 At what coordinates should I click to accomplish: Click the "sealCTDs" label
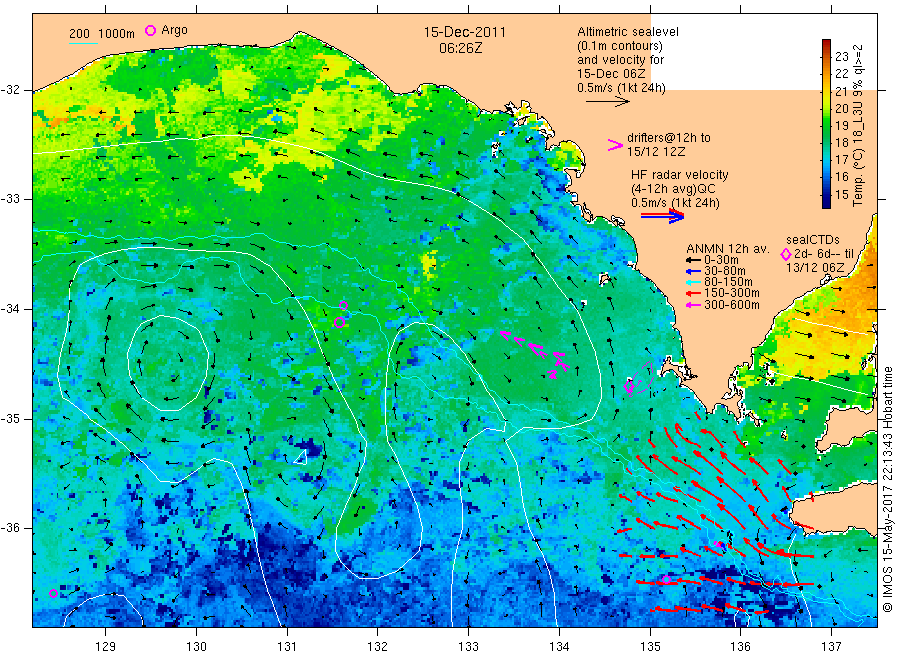(x=812, y=240)
